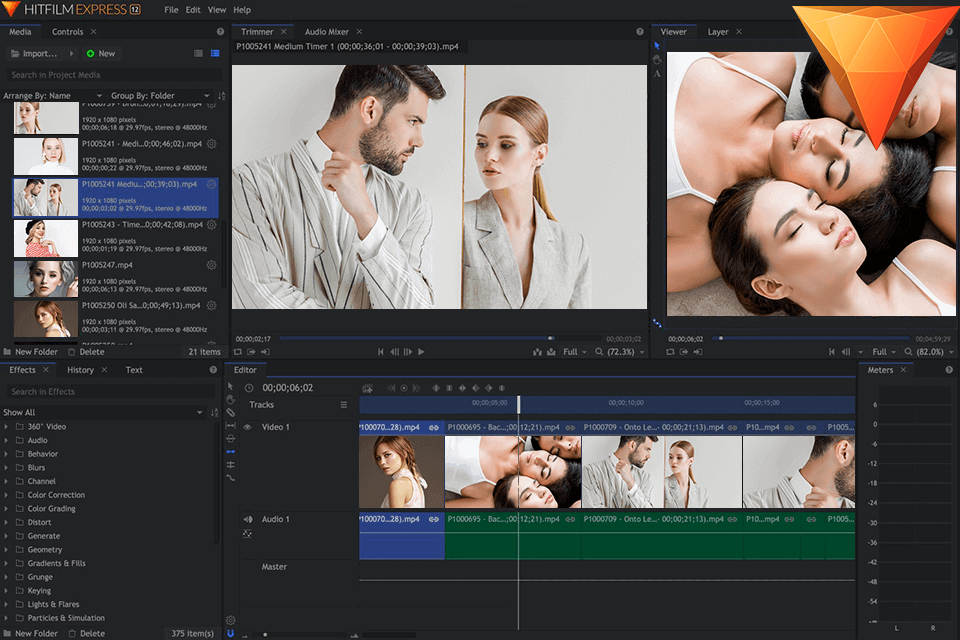Select the Slide tool in the Editor
960x640 pixels.
click(x=230, y=439)
